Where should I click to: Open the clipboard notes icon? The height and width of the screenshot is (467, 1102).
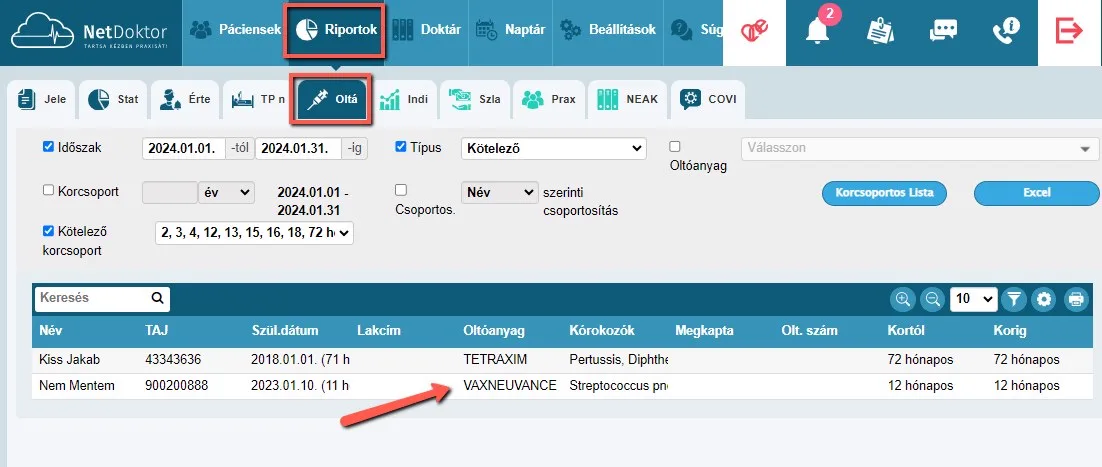[x=880, y=31]
